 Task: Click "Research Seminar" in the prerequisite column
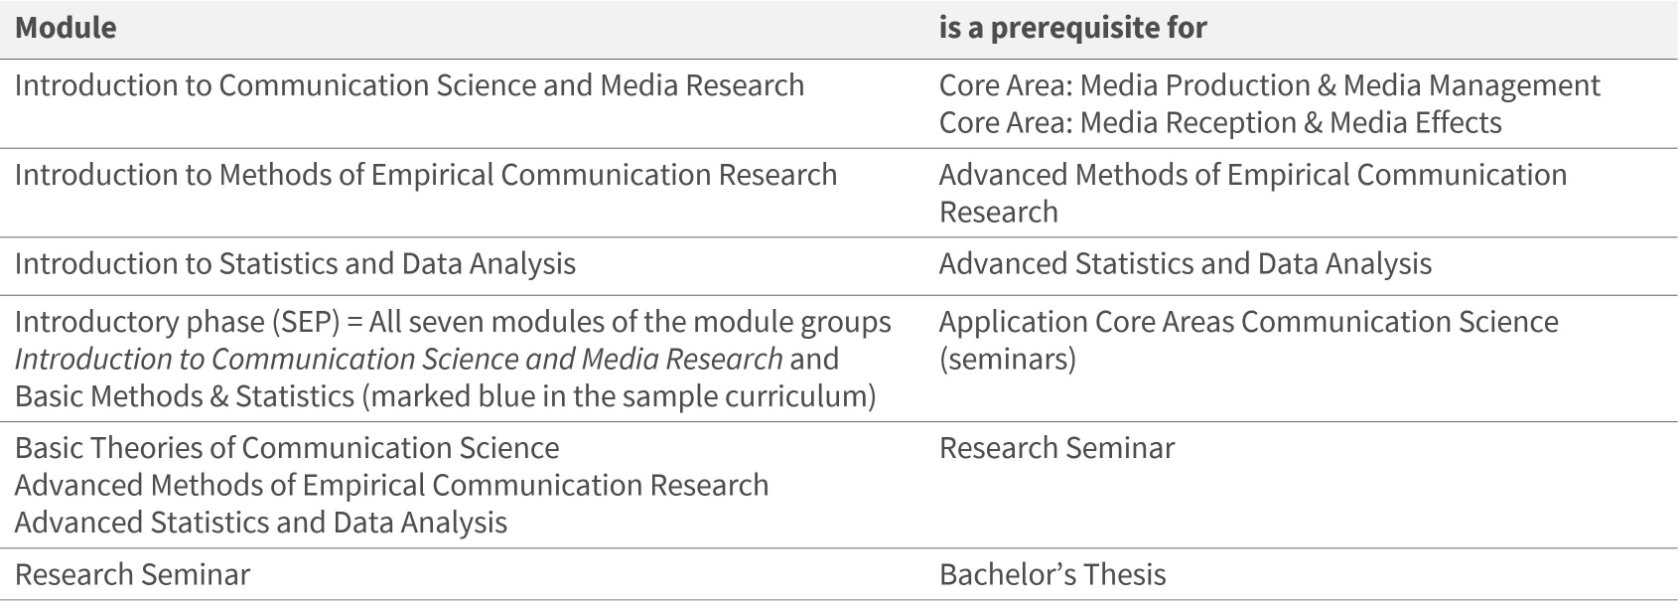click(x=1056, y=448)
